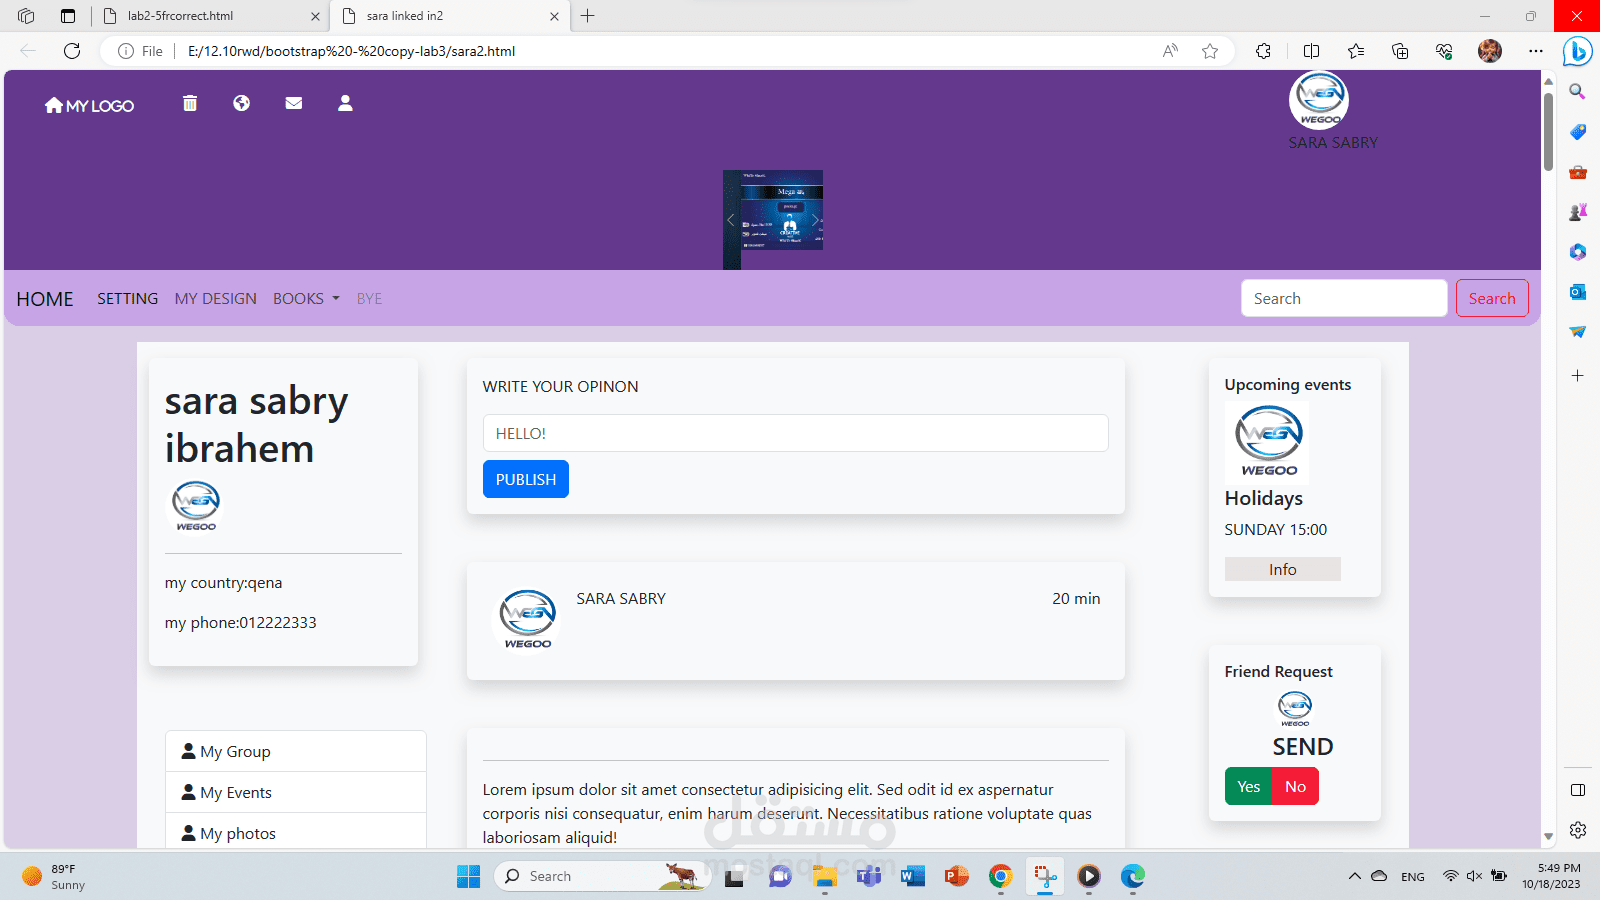This screenshot has width=1600, height=900.
Task: Open My photos list item
Action: tap(296, 833)
